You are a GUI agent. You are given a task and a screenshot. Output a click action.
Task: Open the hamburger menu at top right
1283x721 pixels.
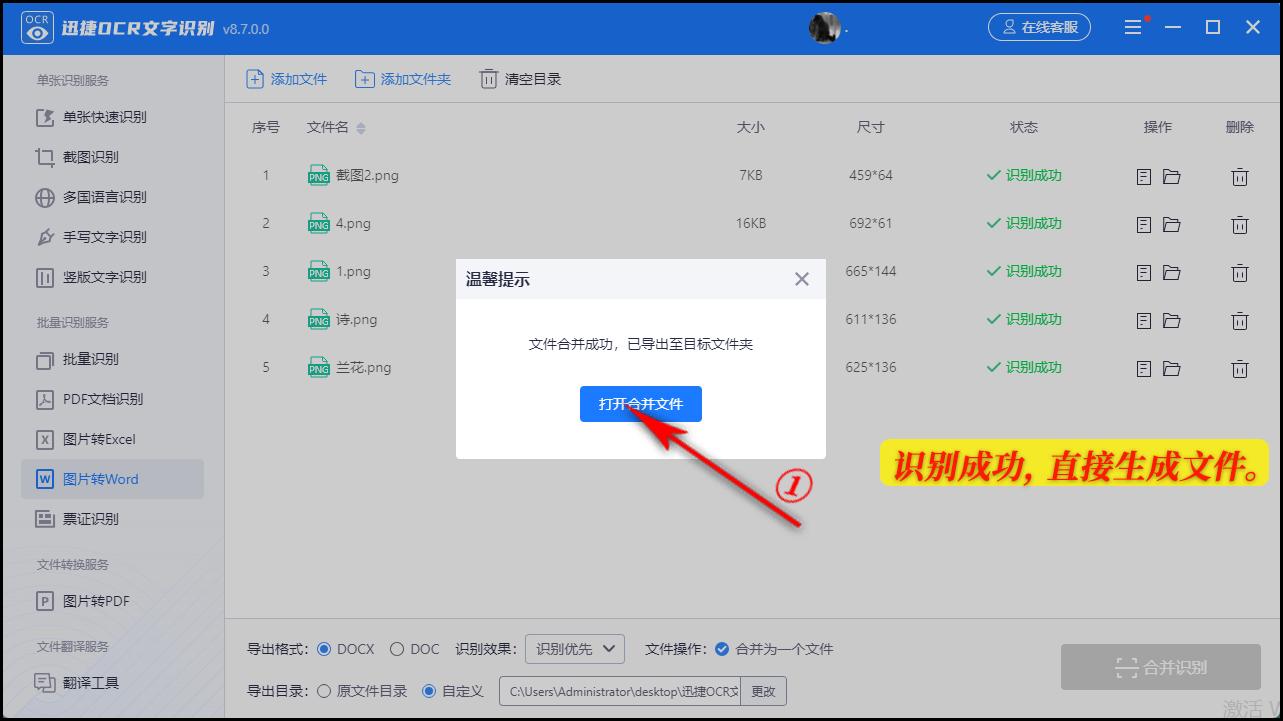pos(1133,27)
